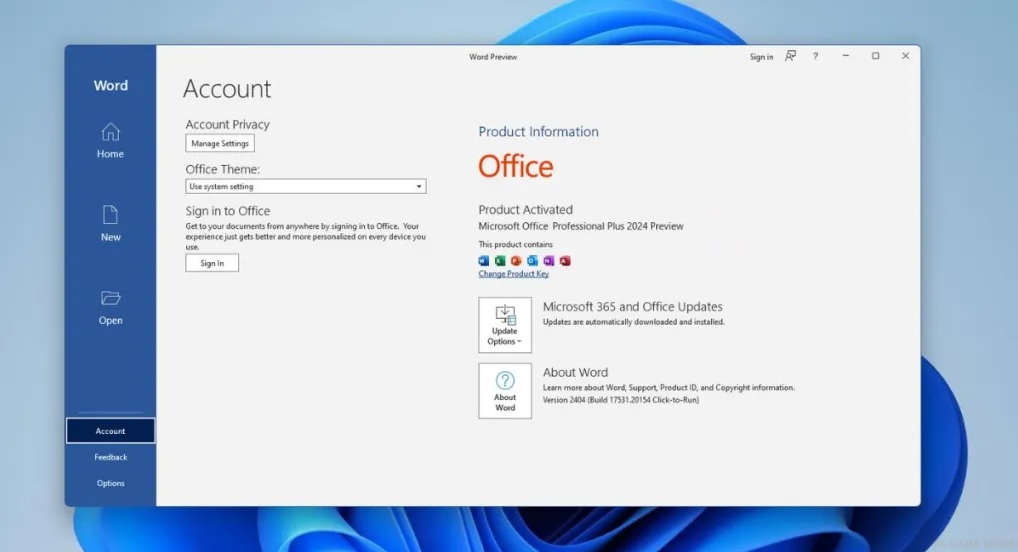Click the Outlook app icon under product contains

(x=532, y=260)
